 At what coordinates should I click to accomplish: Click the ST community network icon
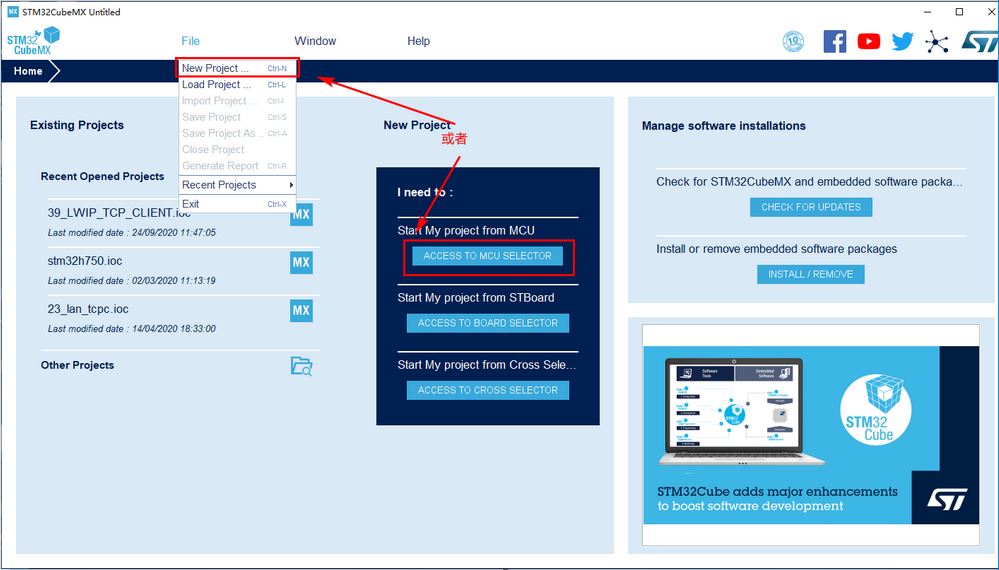point(936,42)
